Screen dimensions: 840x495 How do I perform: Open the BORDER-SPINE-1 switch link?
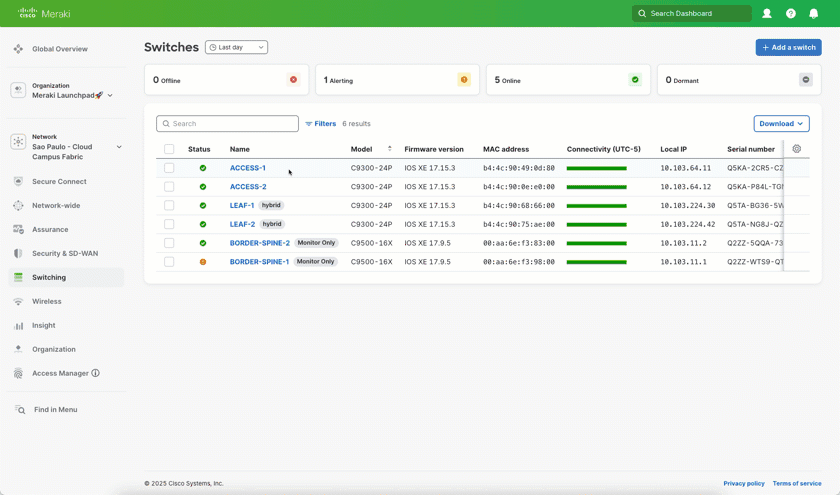259,262
